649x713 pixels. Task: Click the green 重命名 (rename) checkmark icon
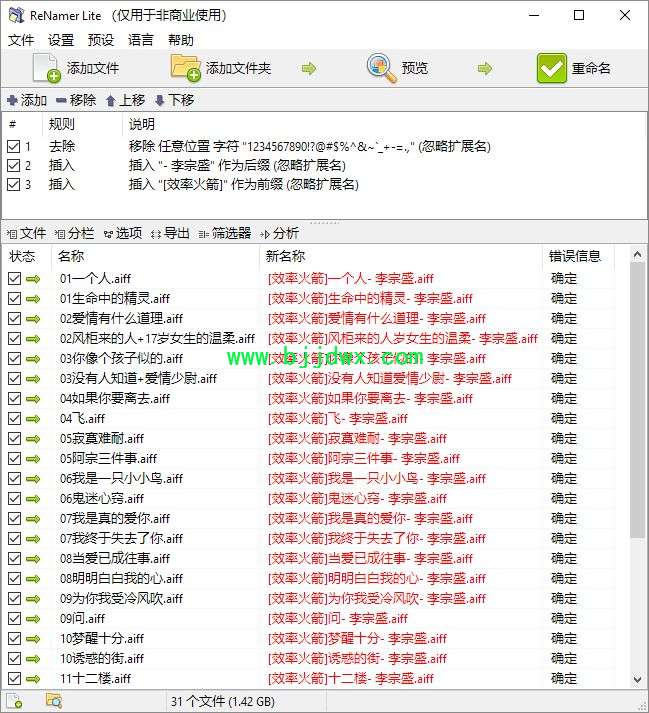point(551,68)
